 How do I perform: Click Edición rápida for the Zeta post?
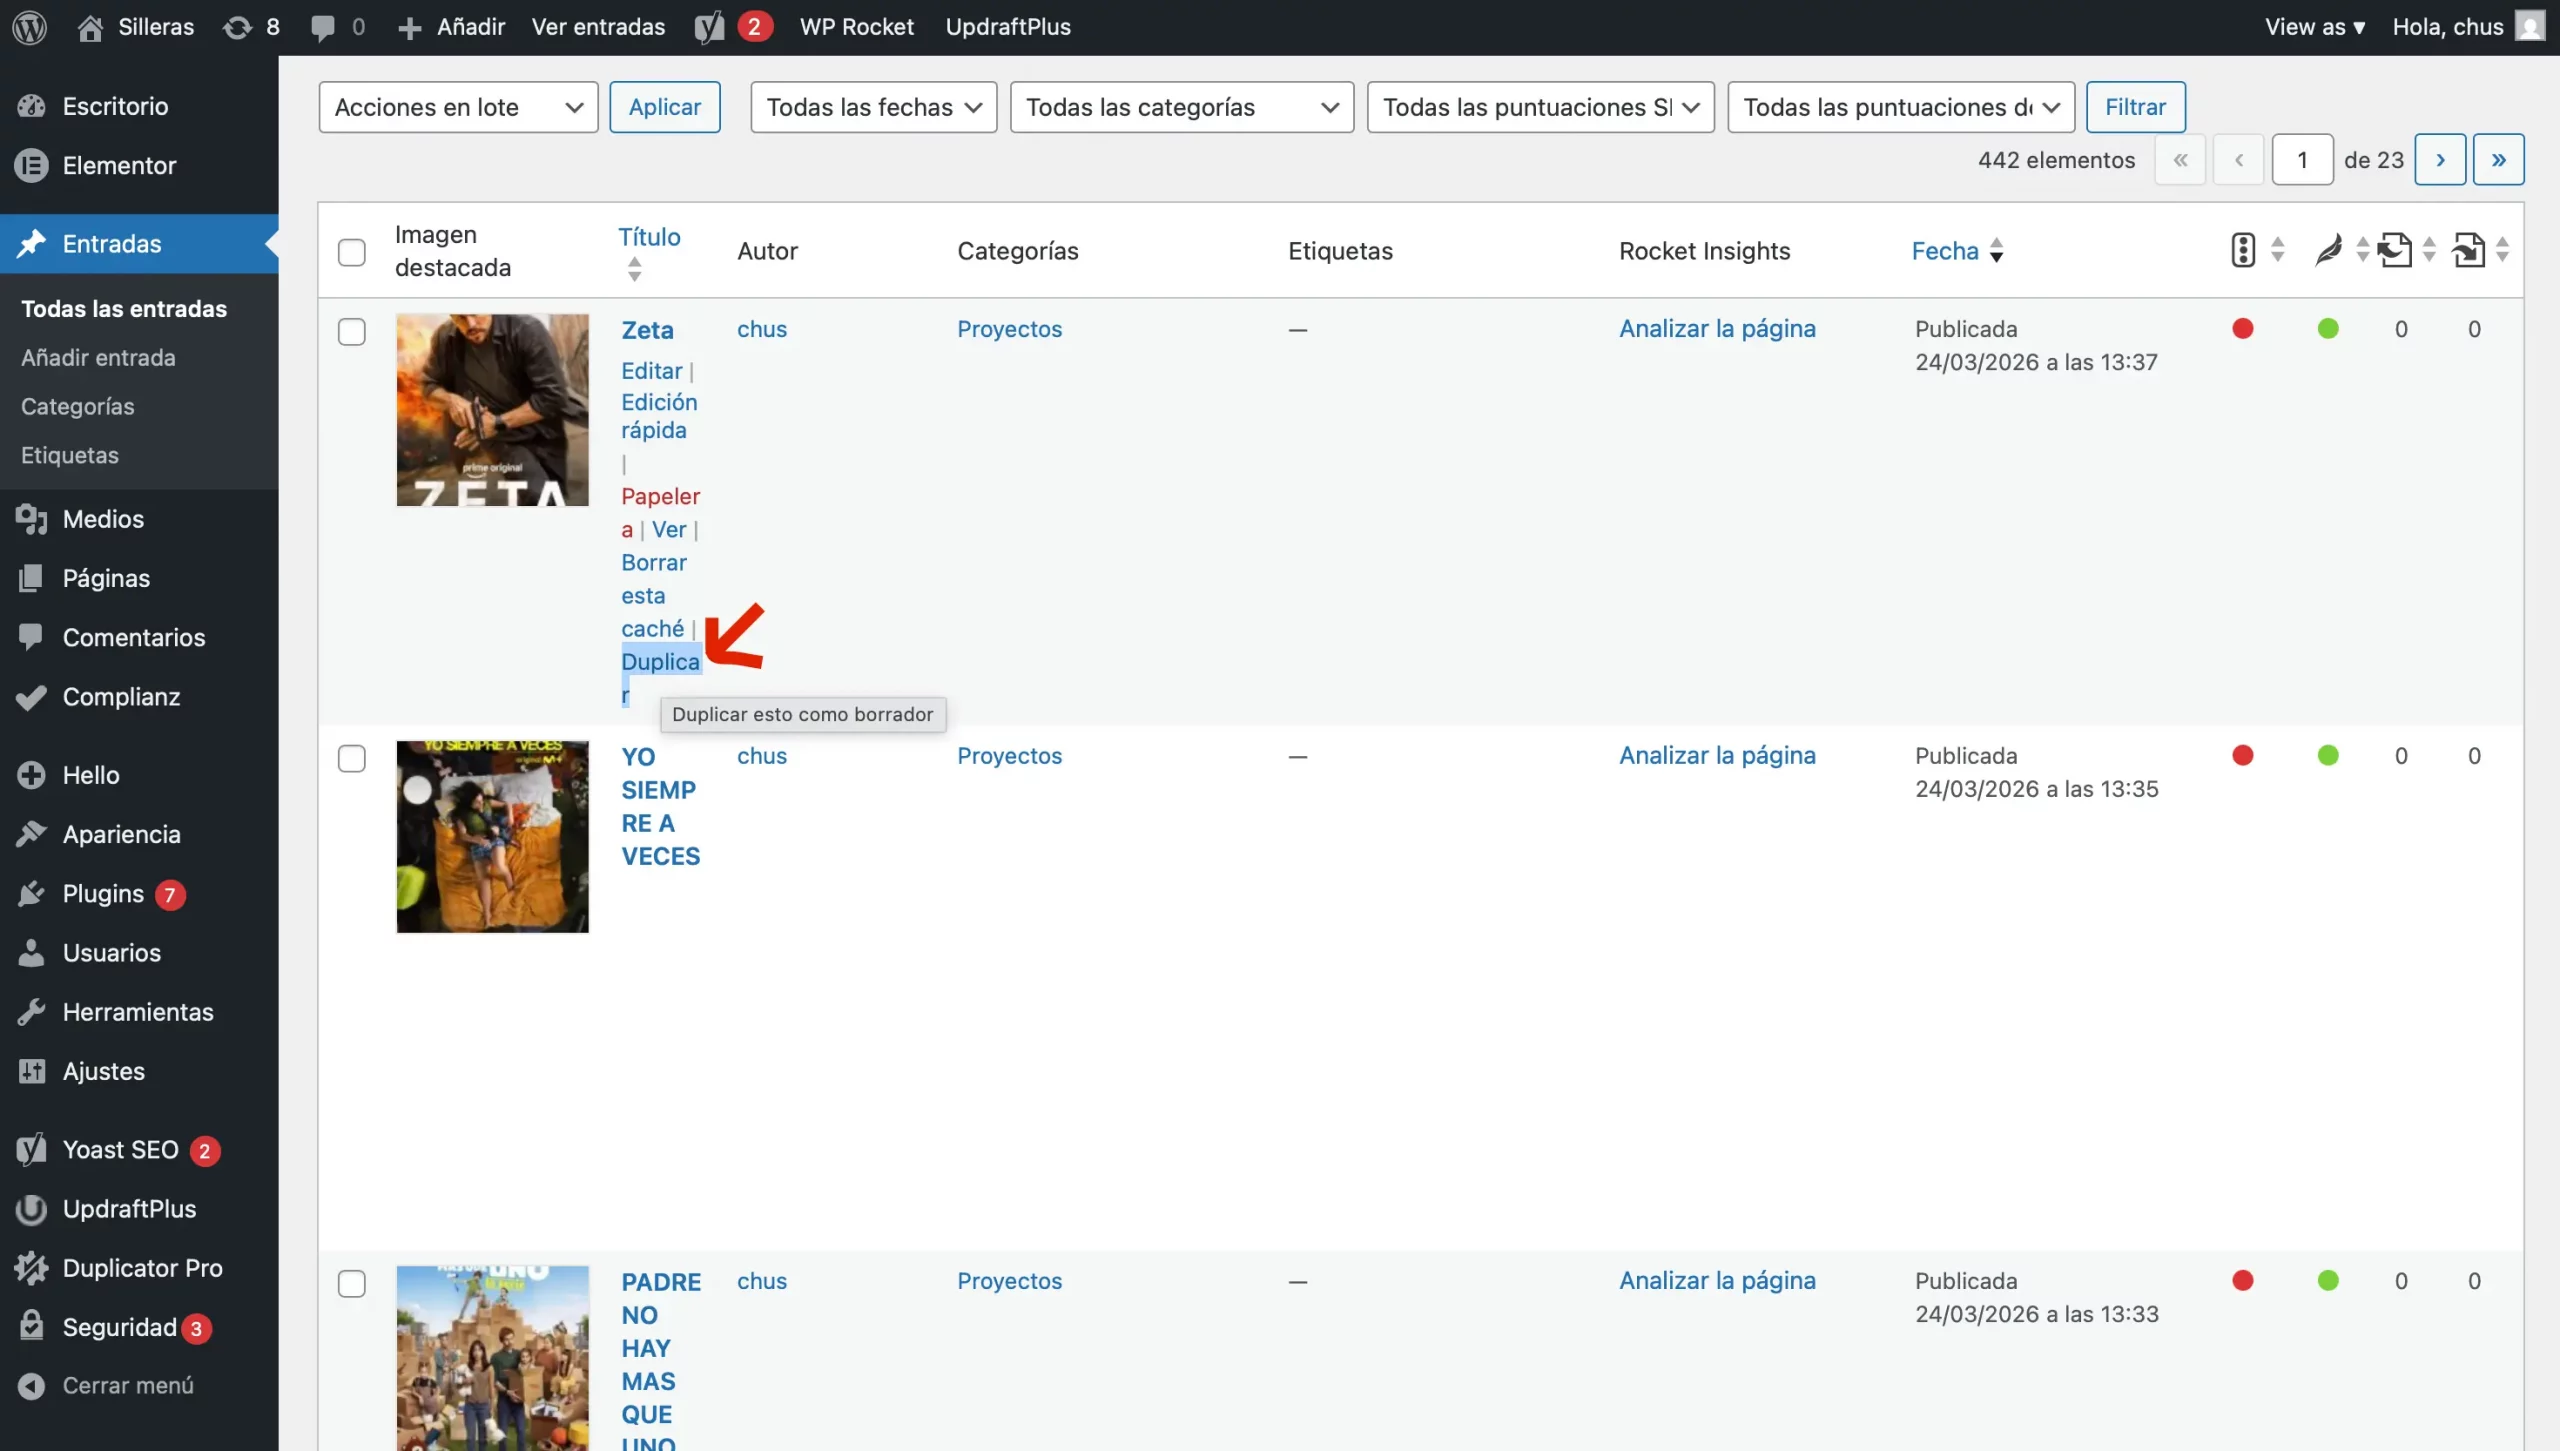[658, 416]
